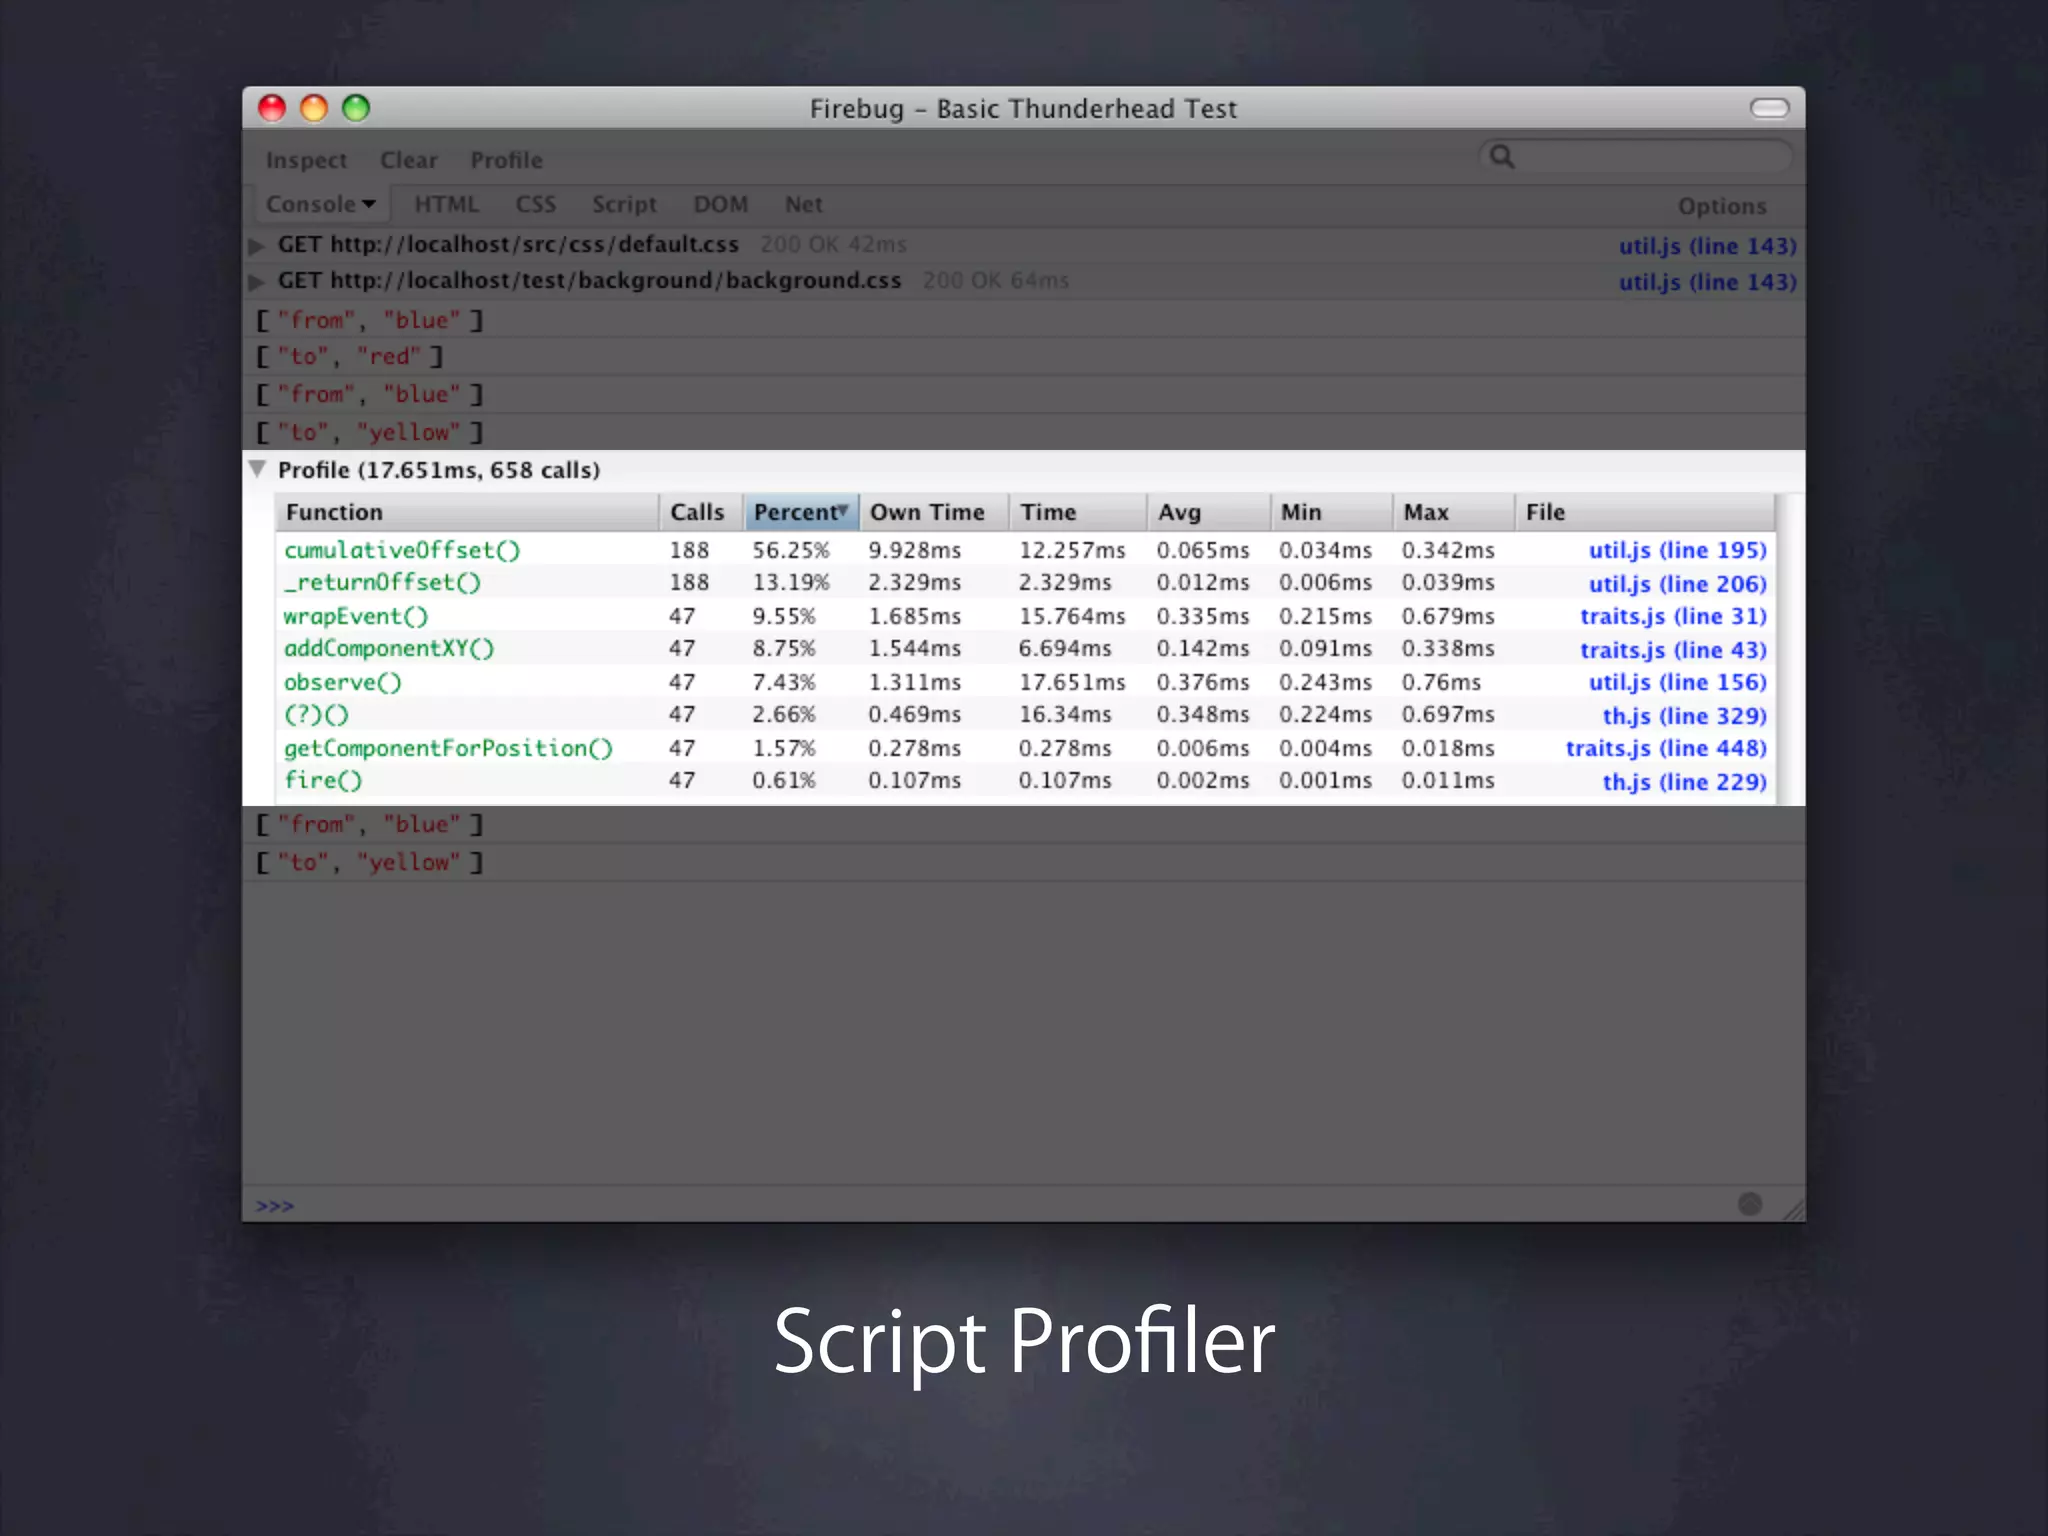Toggle sort on Percent column header
Viewport: 2048px width, 1536px height.
pyautogui.click(x=800, y=512)
